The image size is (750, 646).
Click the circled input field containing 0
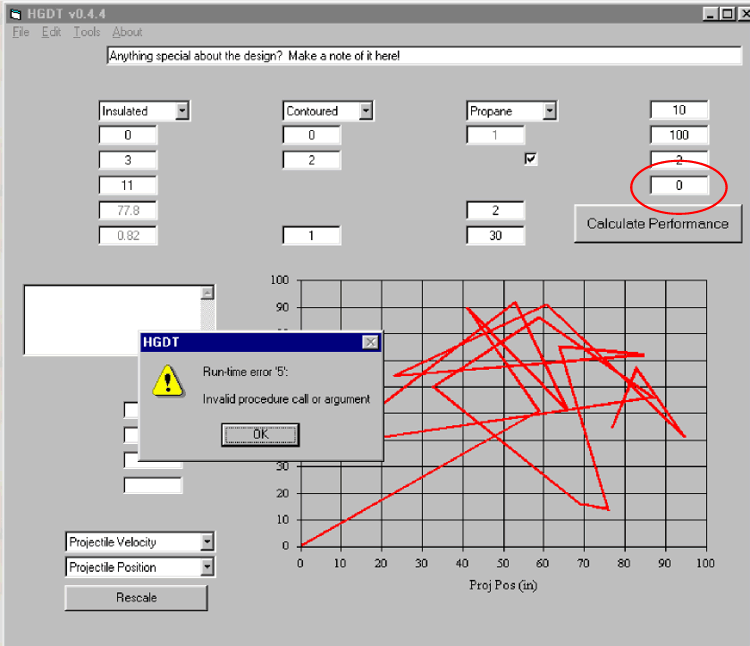679,185
